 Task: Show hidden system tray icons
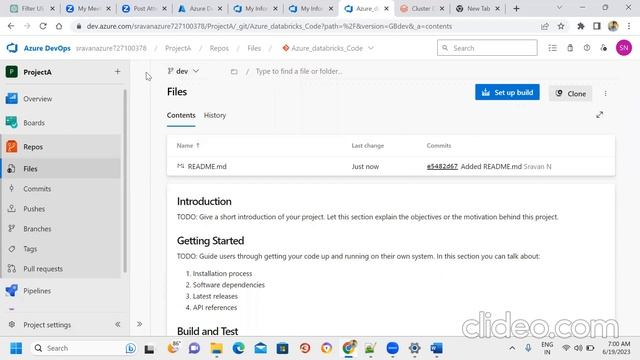512,348
